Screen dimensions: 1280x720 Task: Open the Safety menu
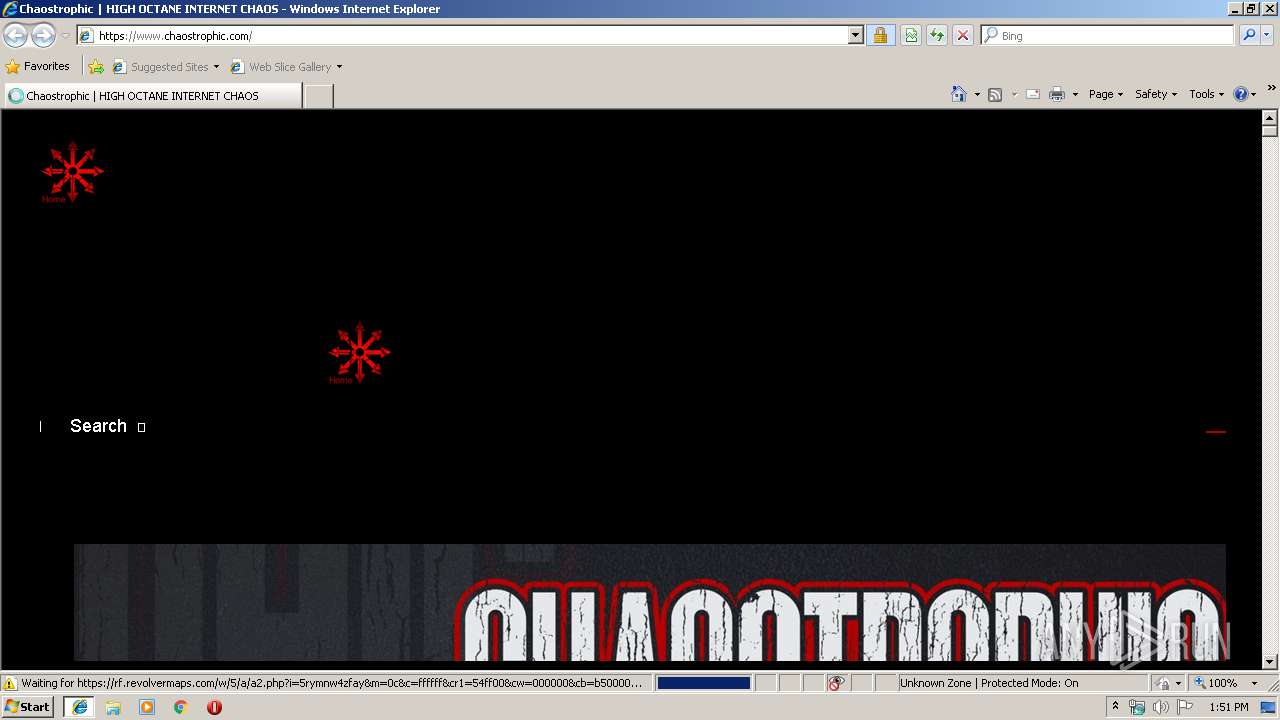coord(1156,94)
